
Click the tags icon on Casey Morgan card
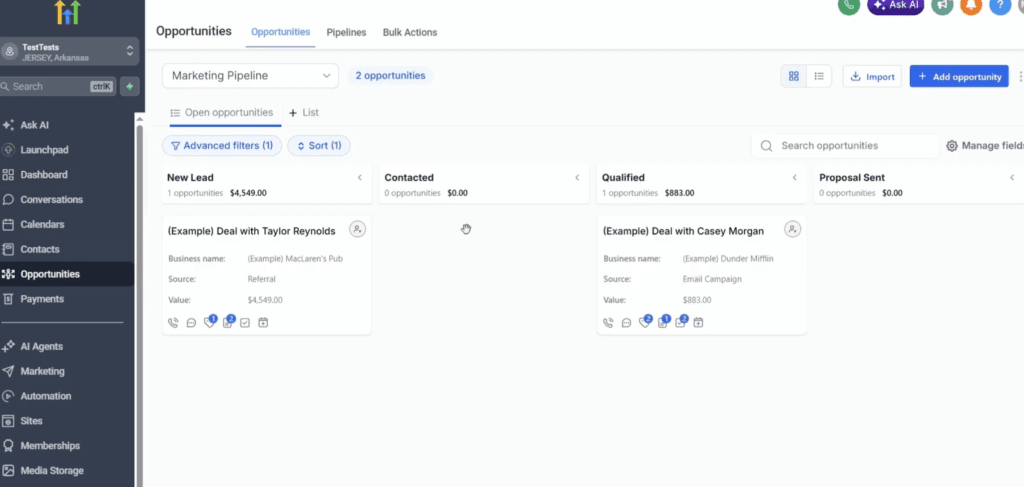645,322
